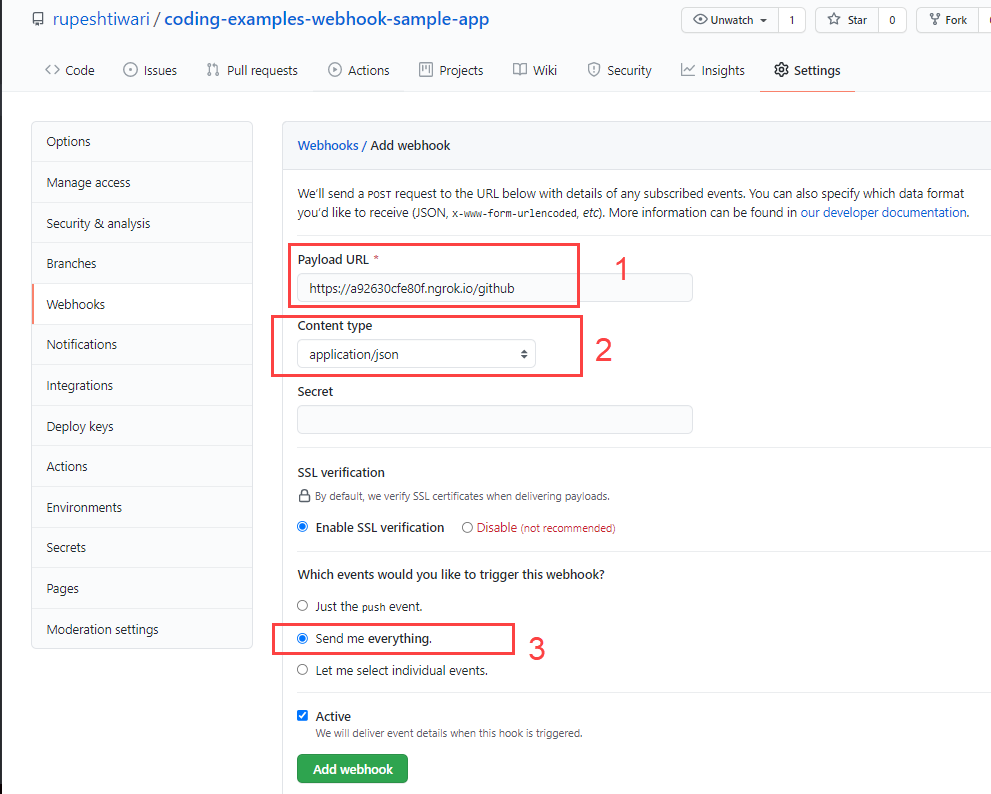Switch to the Actions tab
The height and width of the screenshot is (794, 991).
point(358,70)
